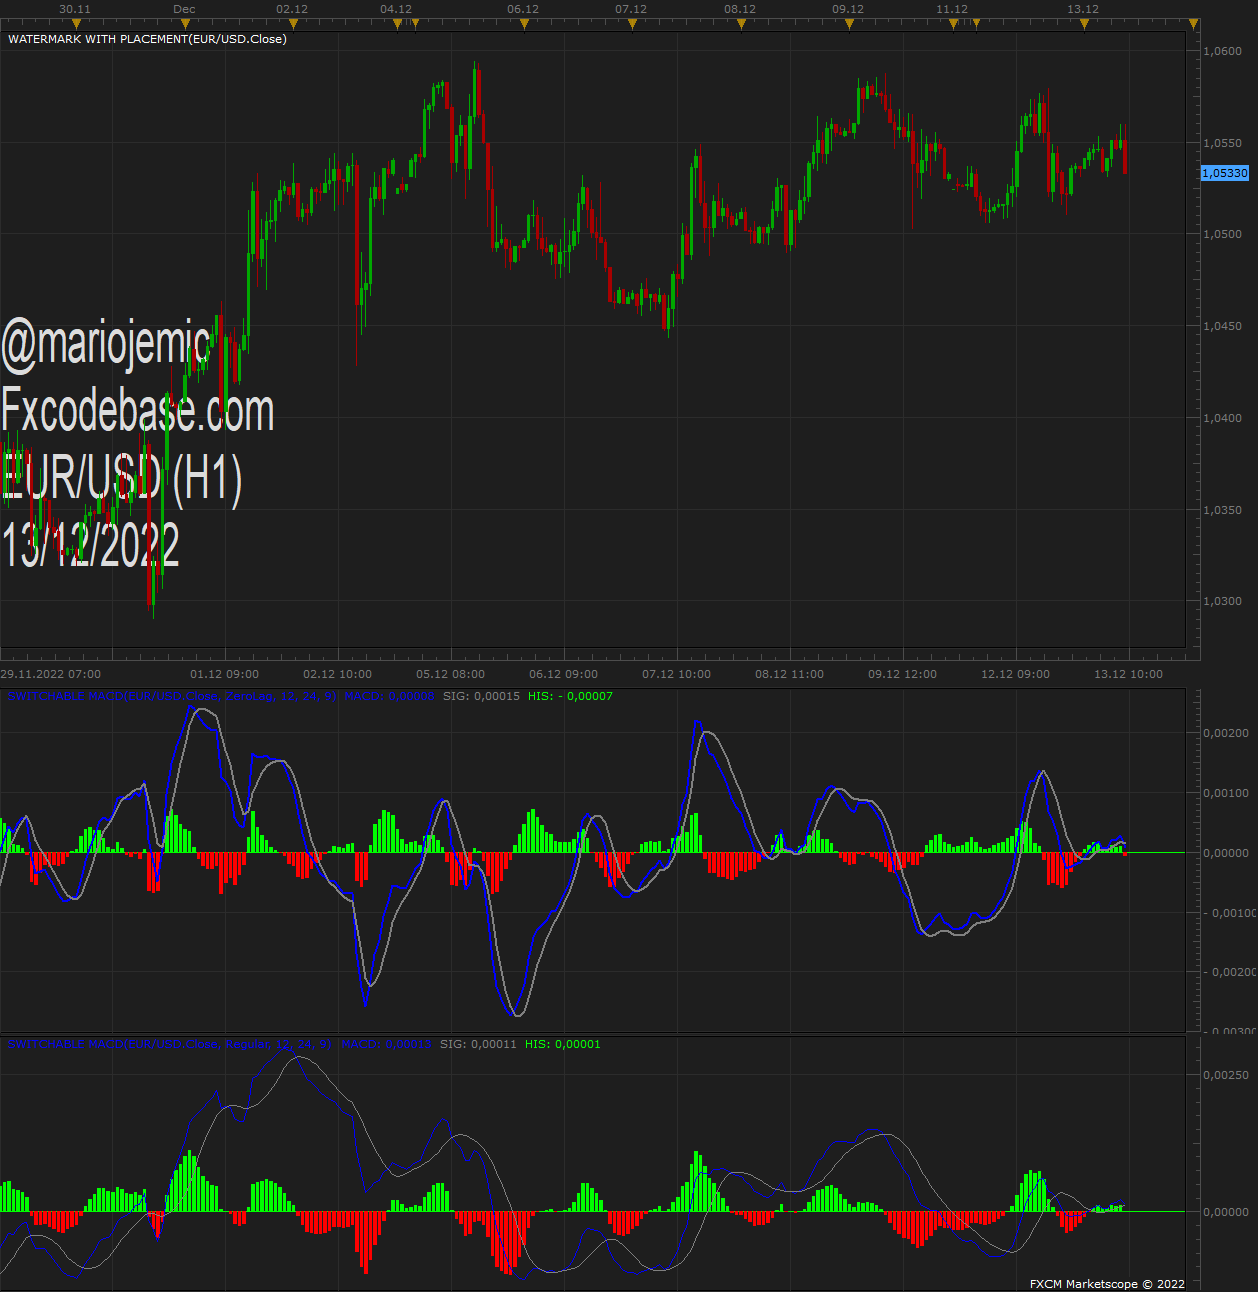Click the - 0,00200 MACD scale label

point(1228,972)
